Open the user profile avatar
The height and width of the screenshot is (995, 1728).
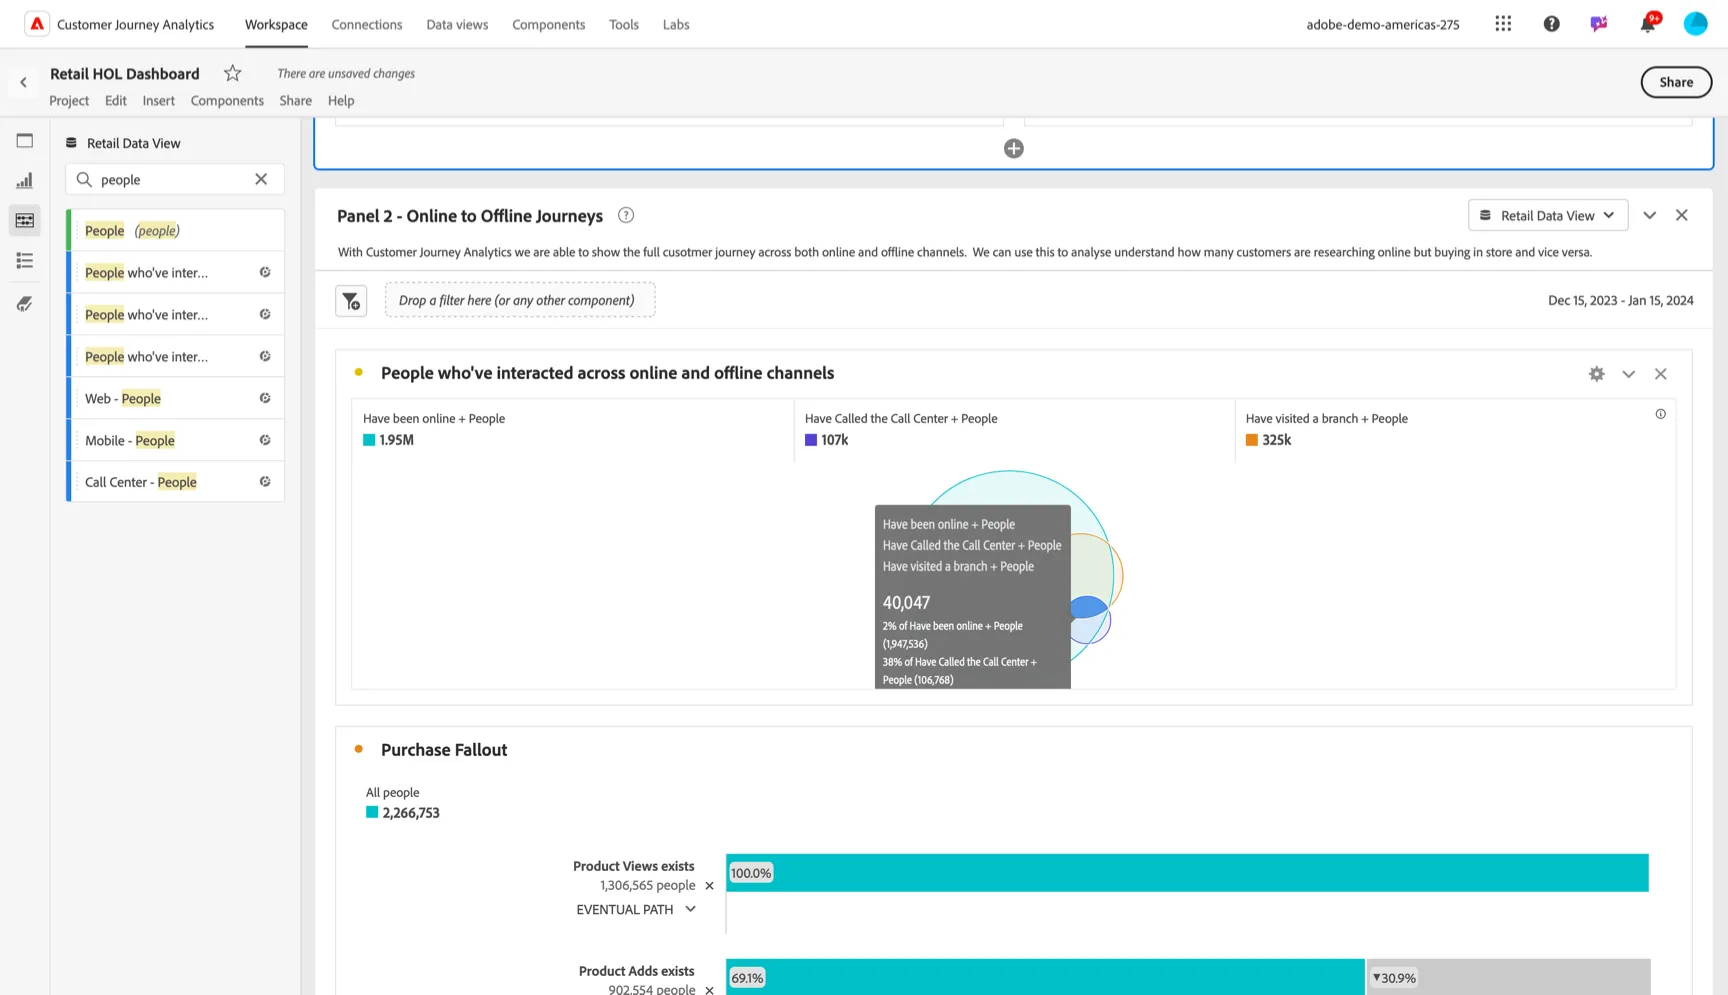click(x=1695, y=24)
